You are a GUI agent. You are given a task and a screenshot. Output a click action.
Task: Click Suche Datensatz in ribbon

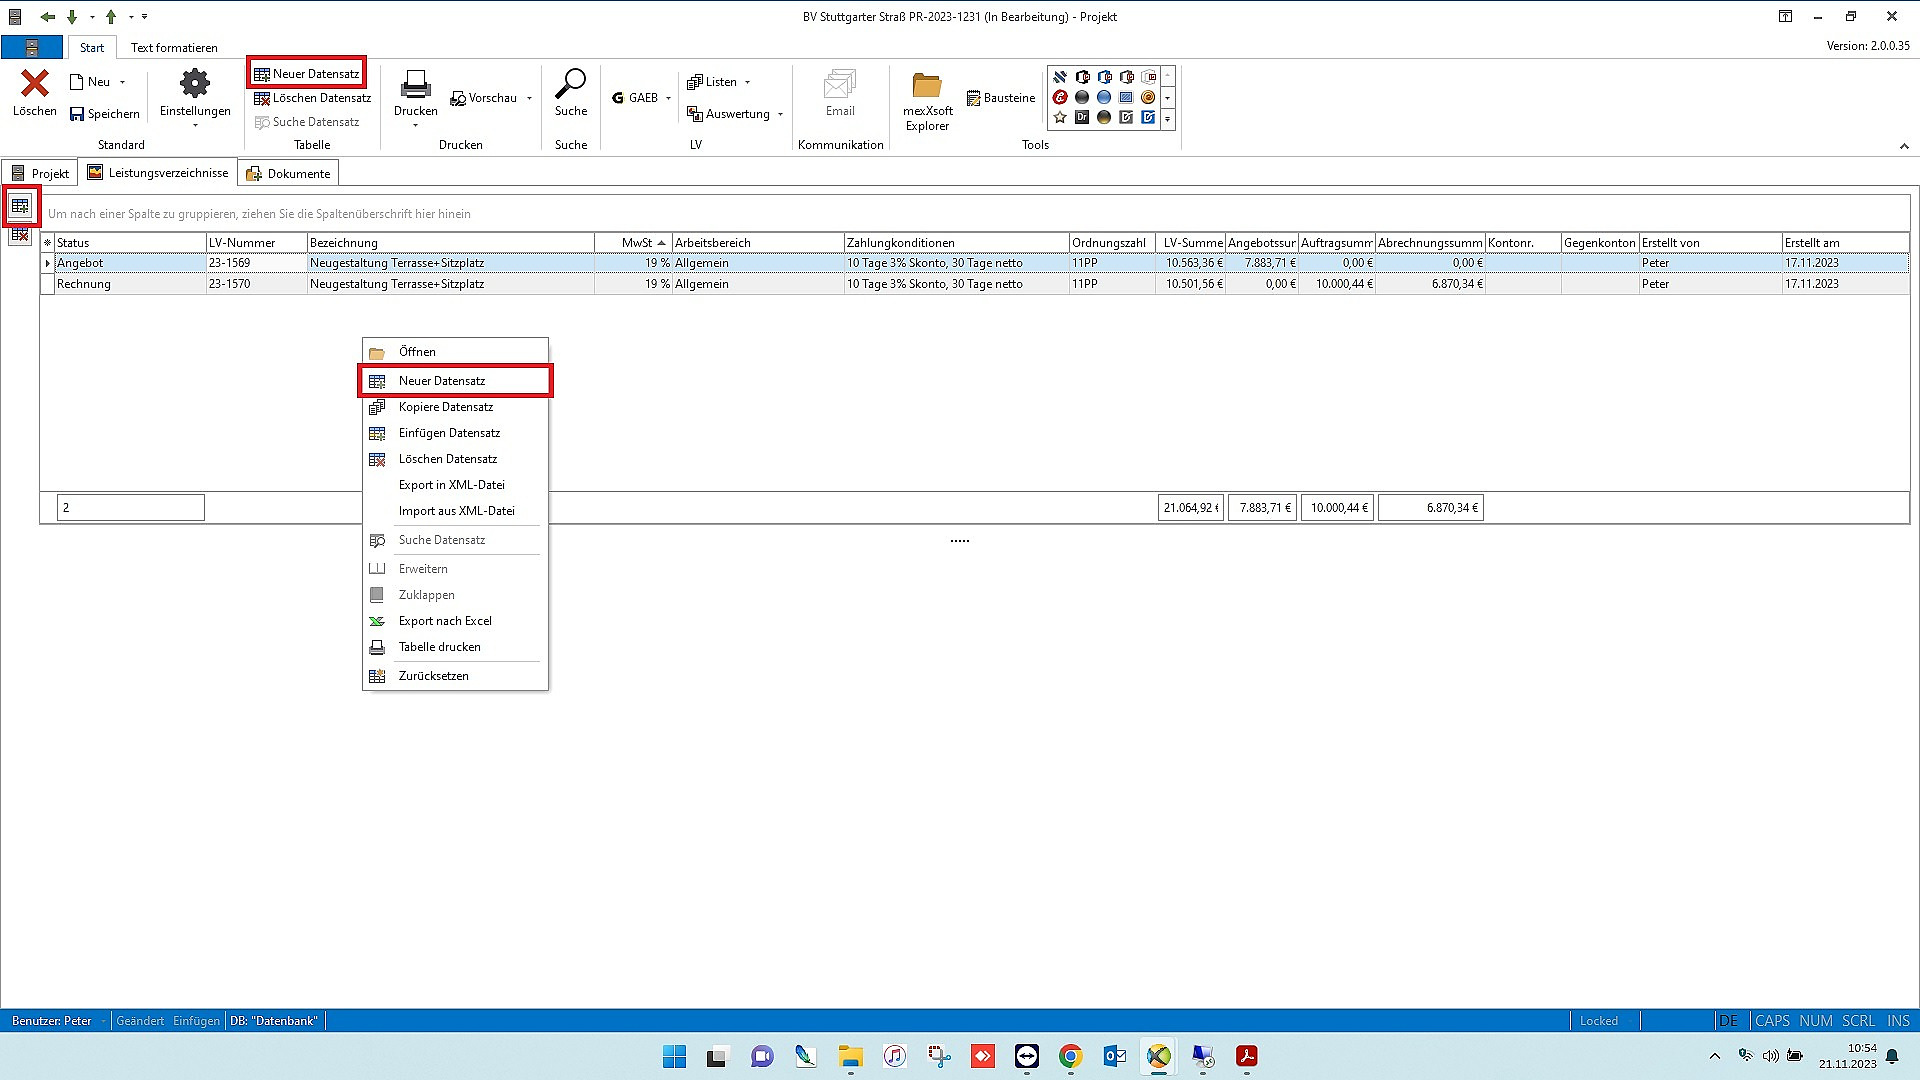point(306,122)
